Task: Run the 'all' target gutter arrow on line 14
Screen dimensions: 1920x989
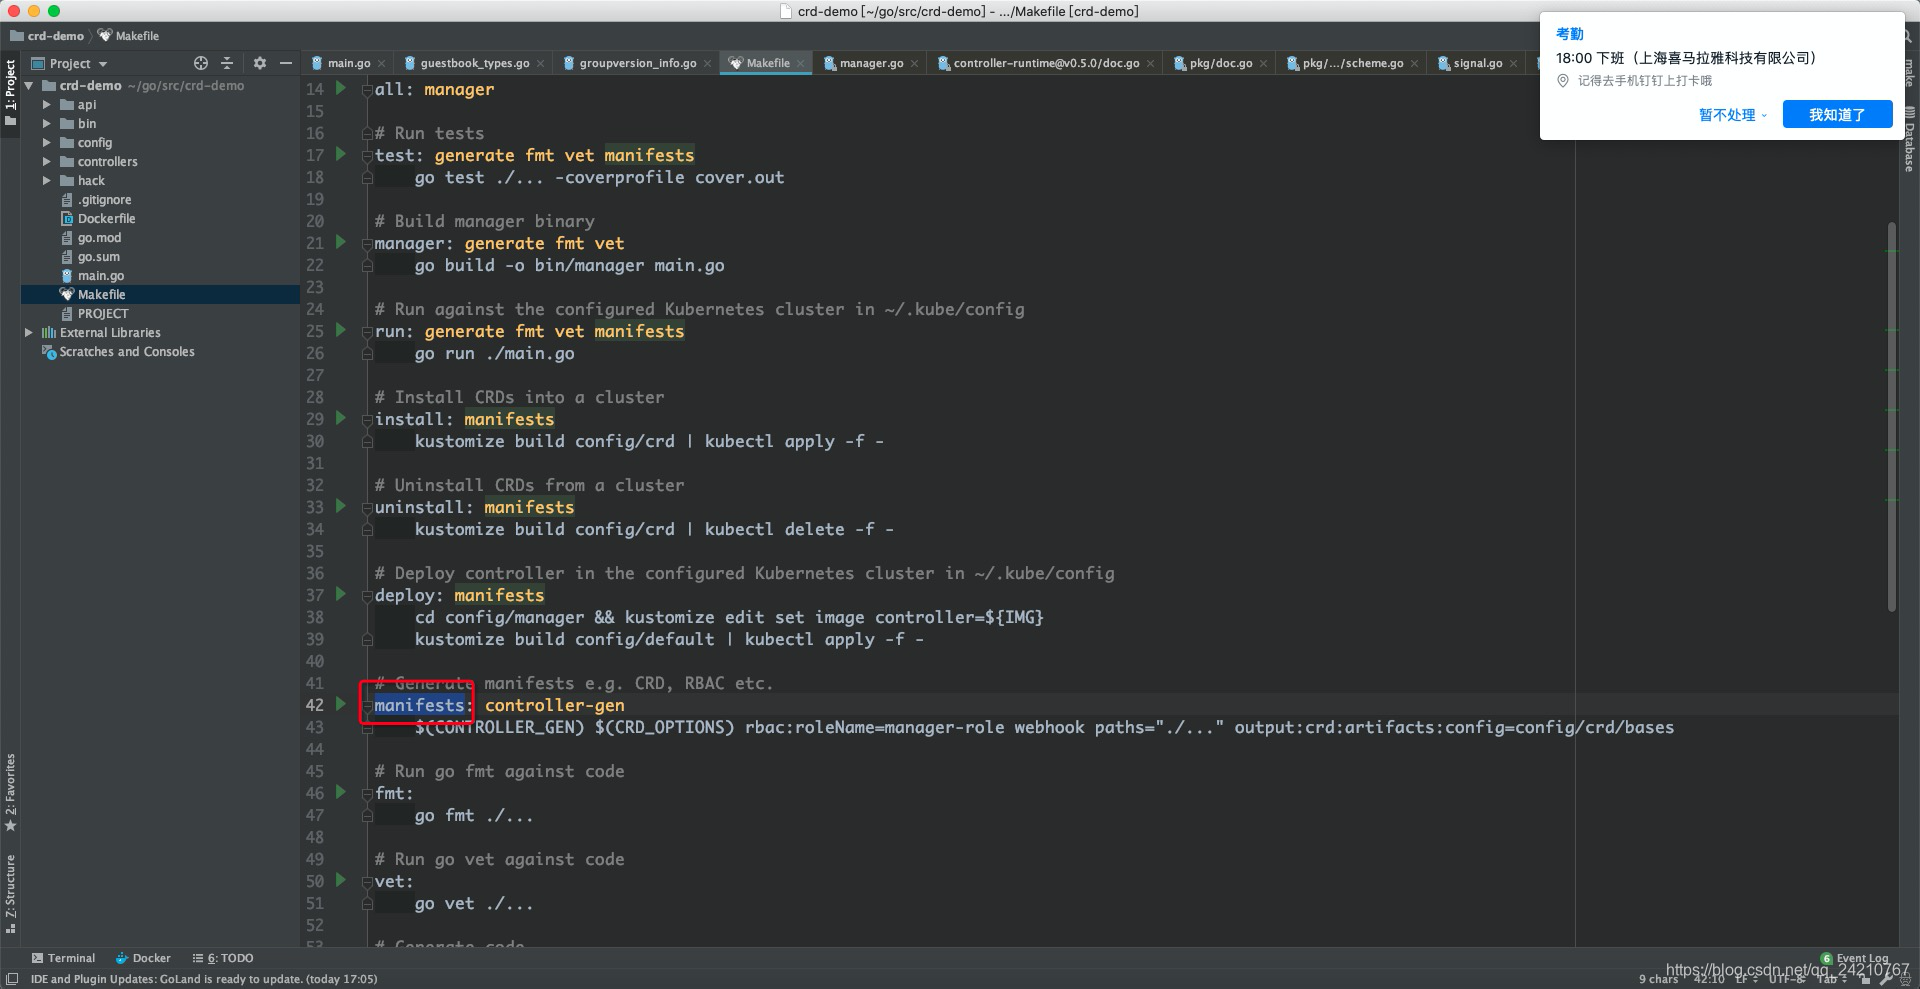Action: [341, 88]
